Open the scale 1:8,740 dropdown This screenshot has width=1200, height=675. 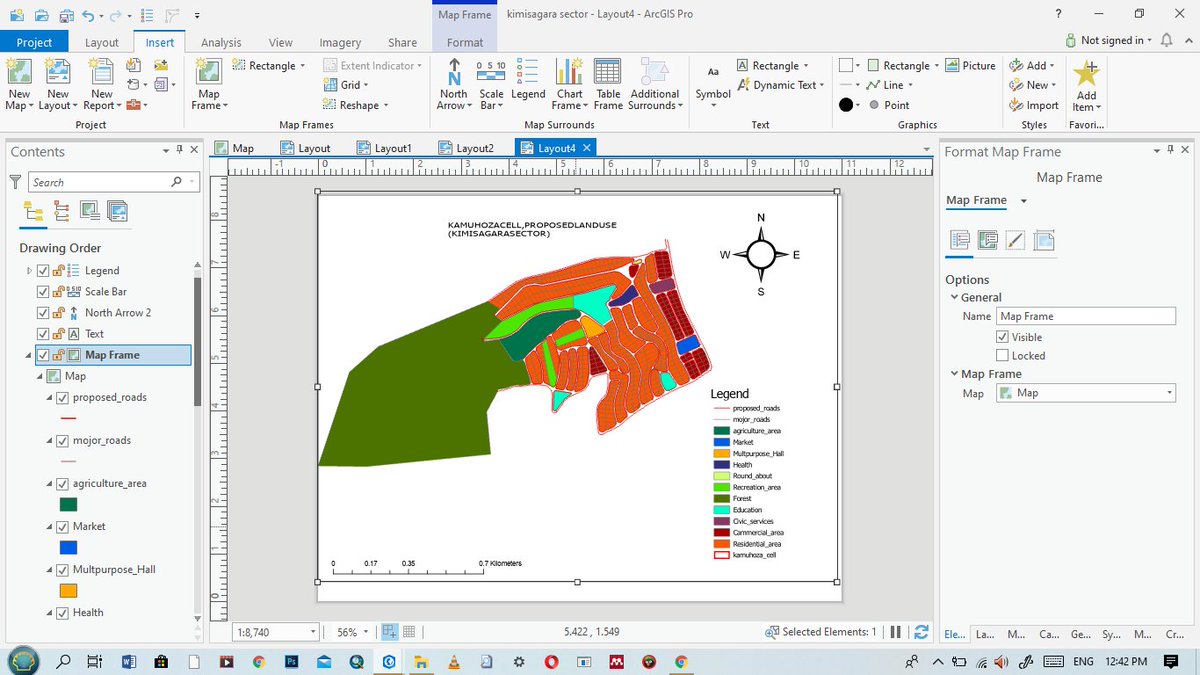[x=313, y=632]
